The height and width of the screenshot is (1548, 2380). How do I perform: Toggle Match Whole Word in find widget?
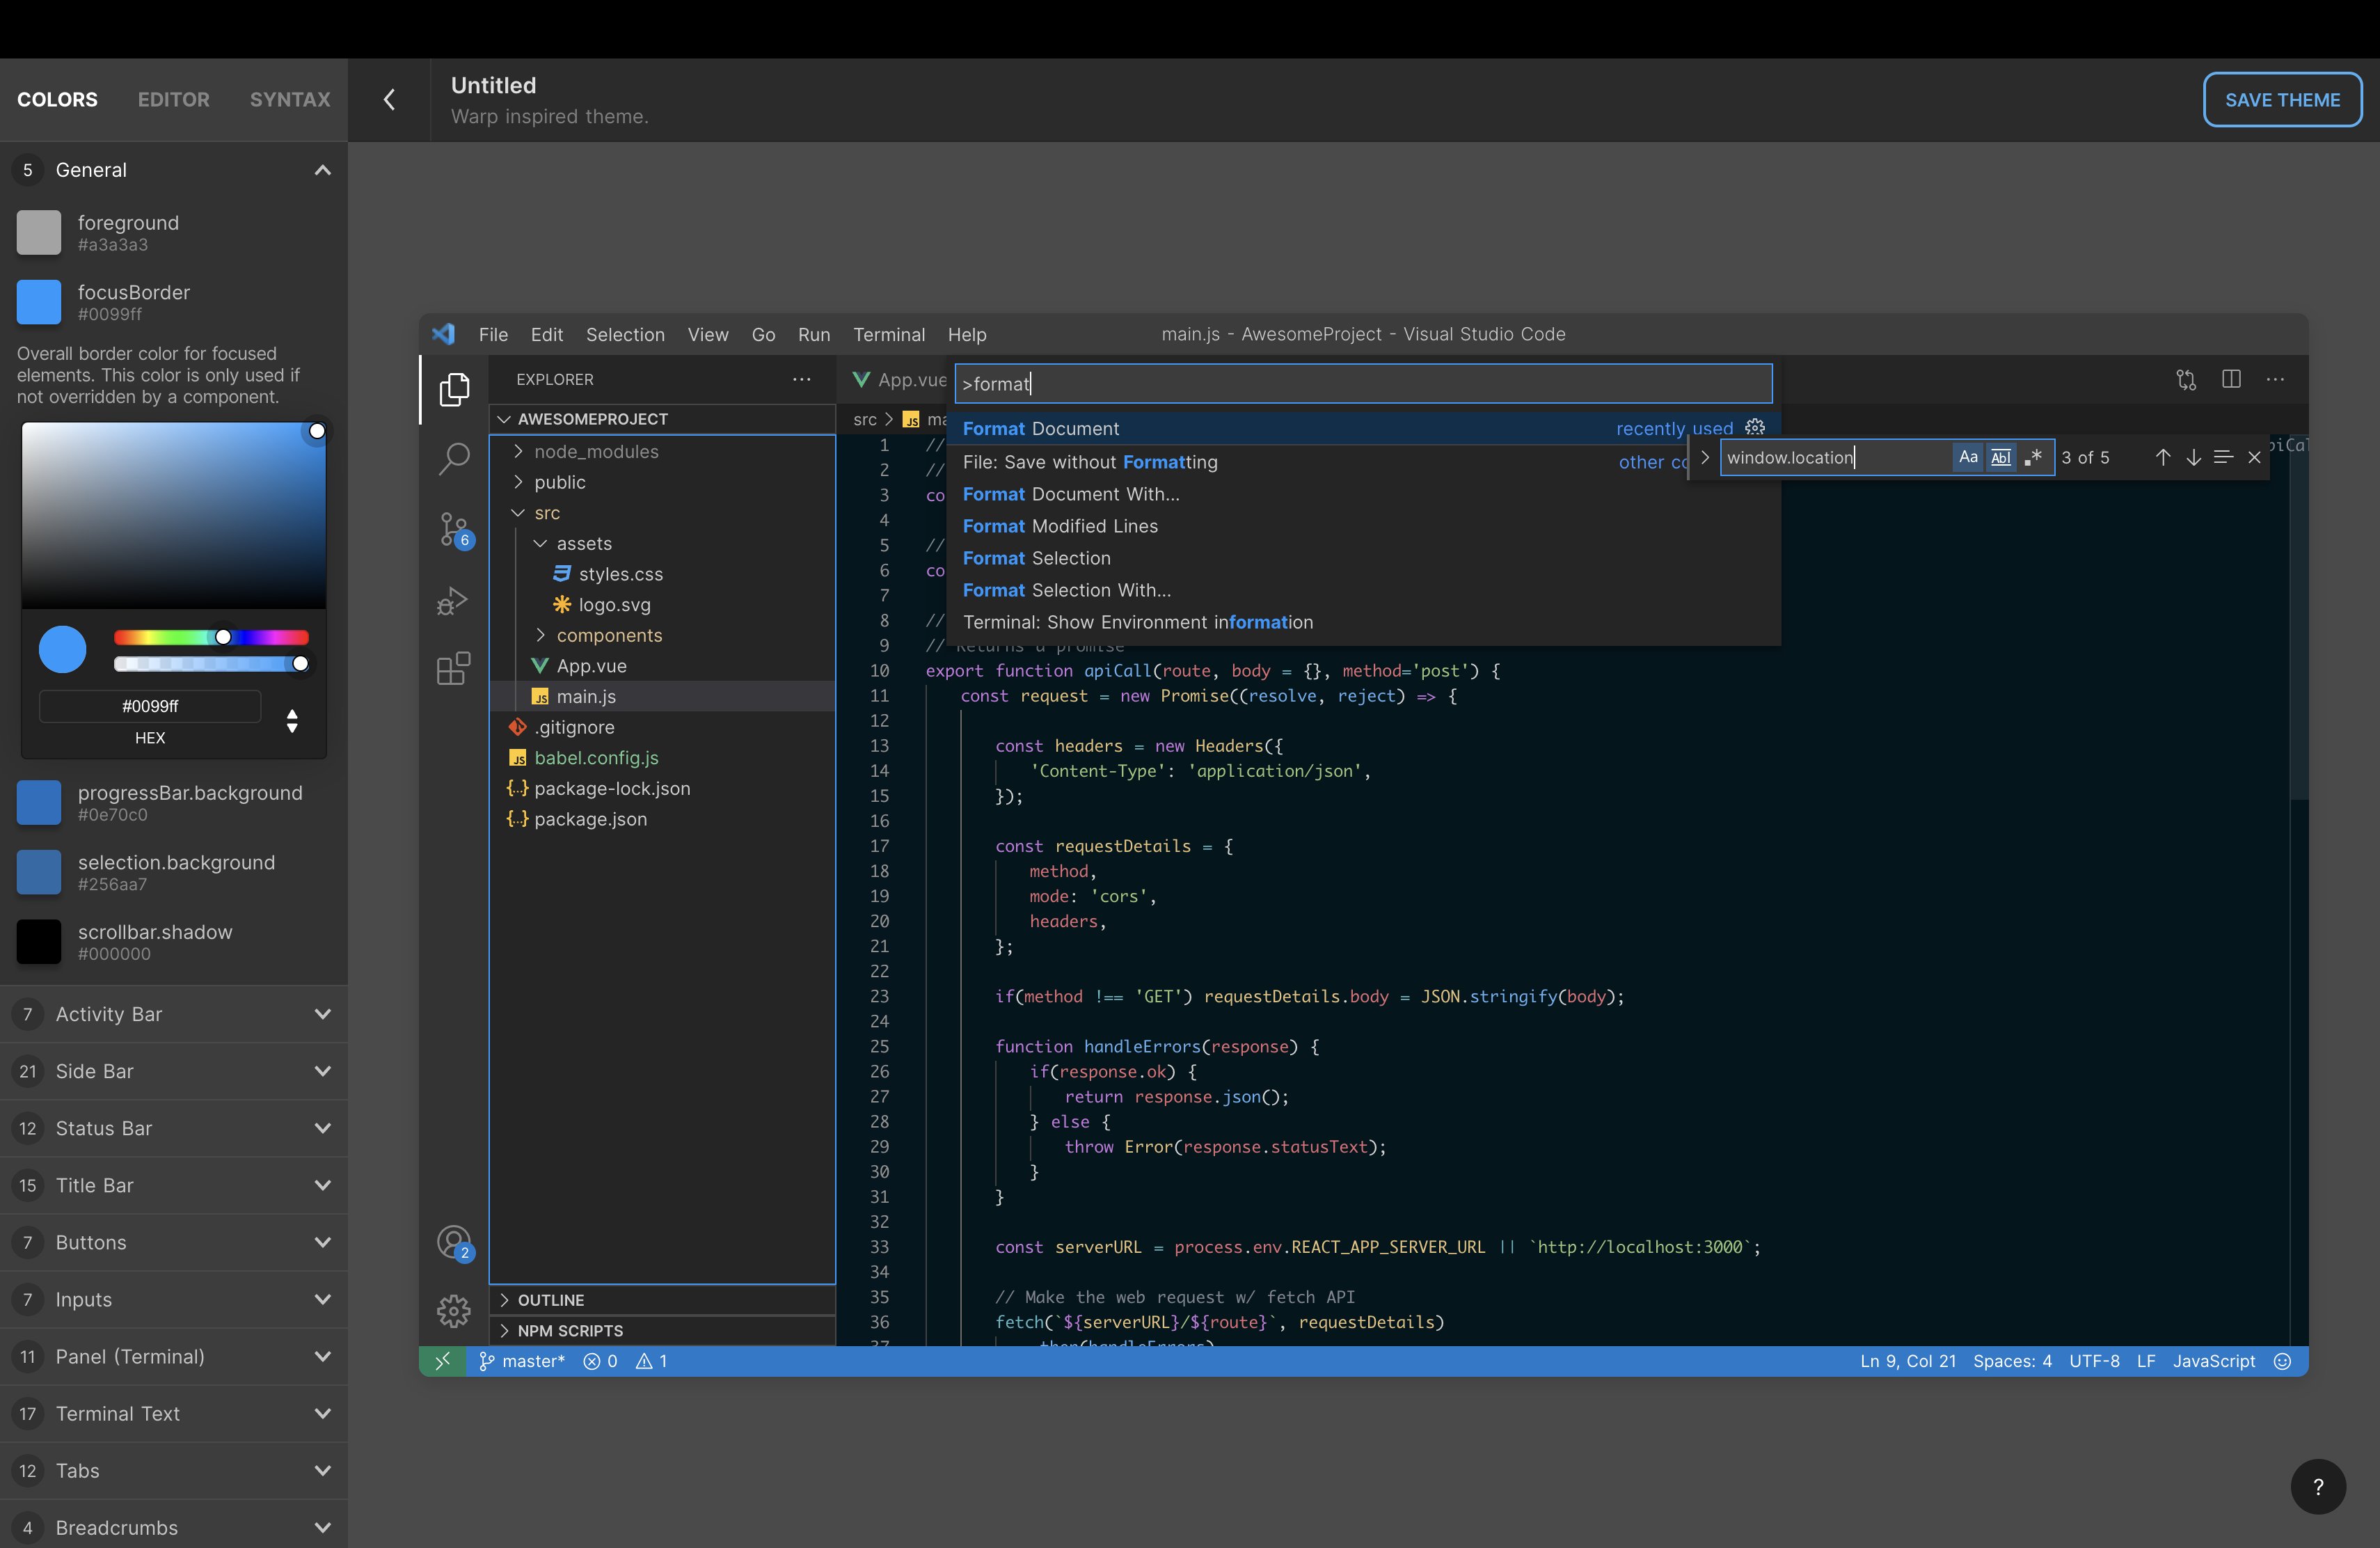point(2000,457)
